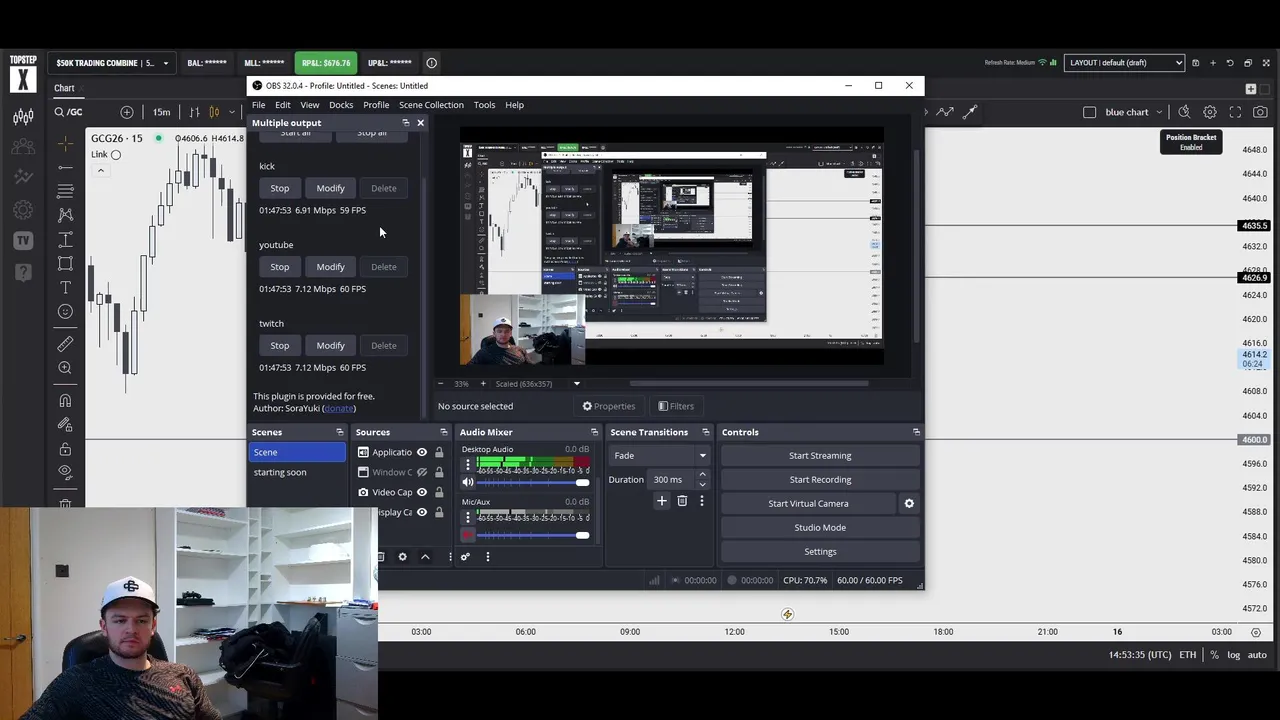This screenshot has height=720, width=1280.
Task: Open the OBS Edit menu
Action: (283, 105)
